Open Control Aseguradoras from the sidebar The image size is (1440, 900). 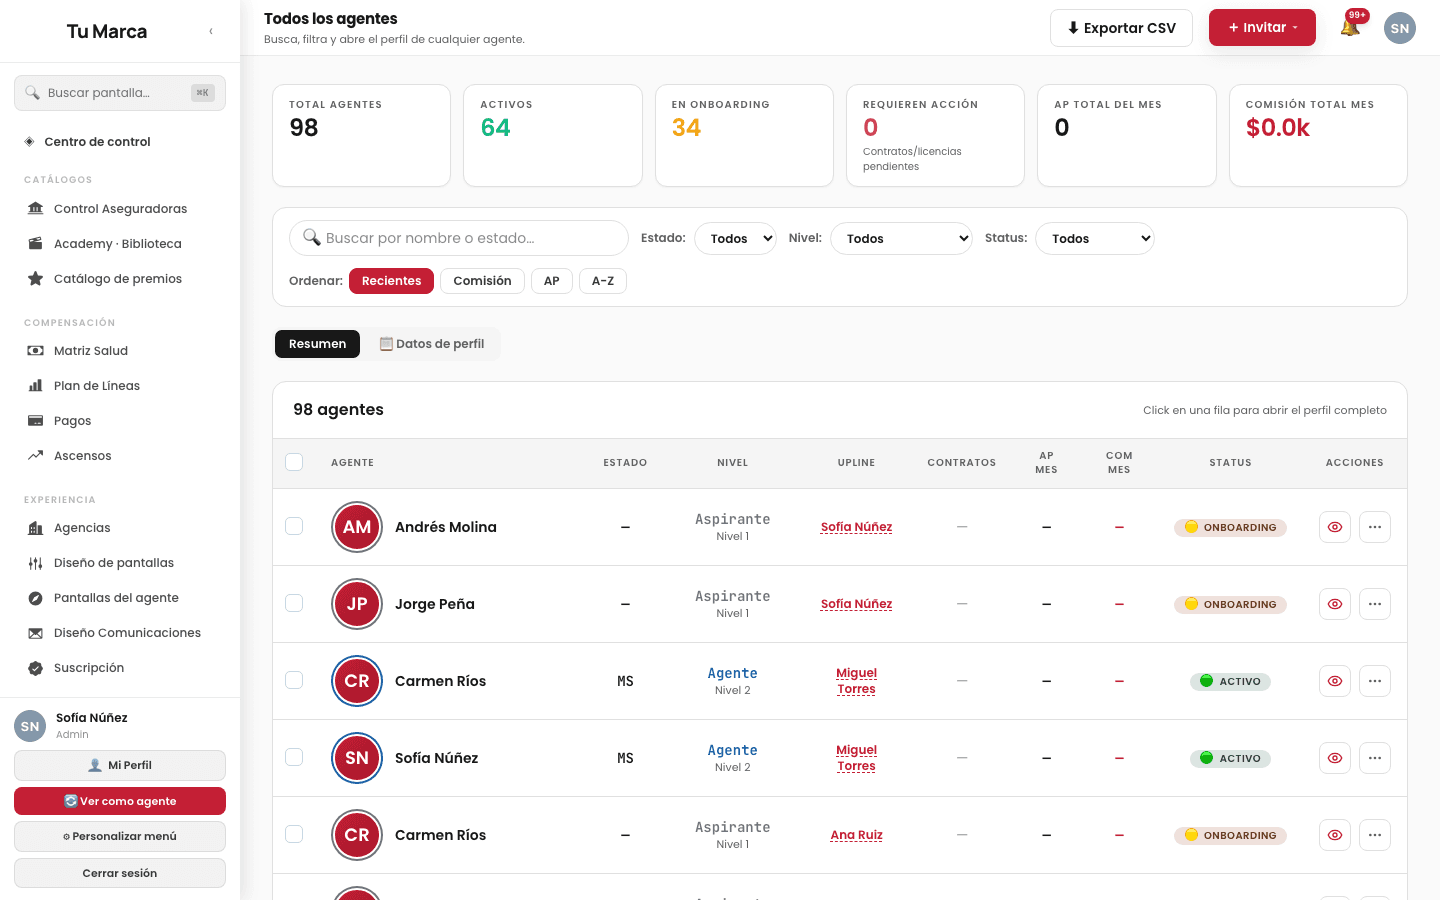coord(120,209)
